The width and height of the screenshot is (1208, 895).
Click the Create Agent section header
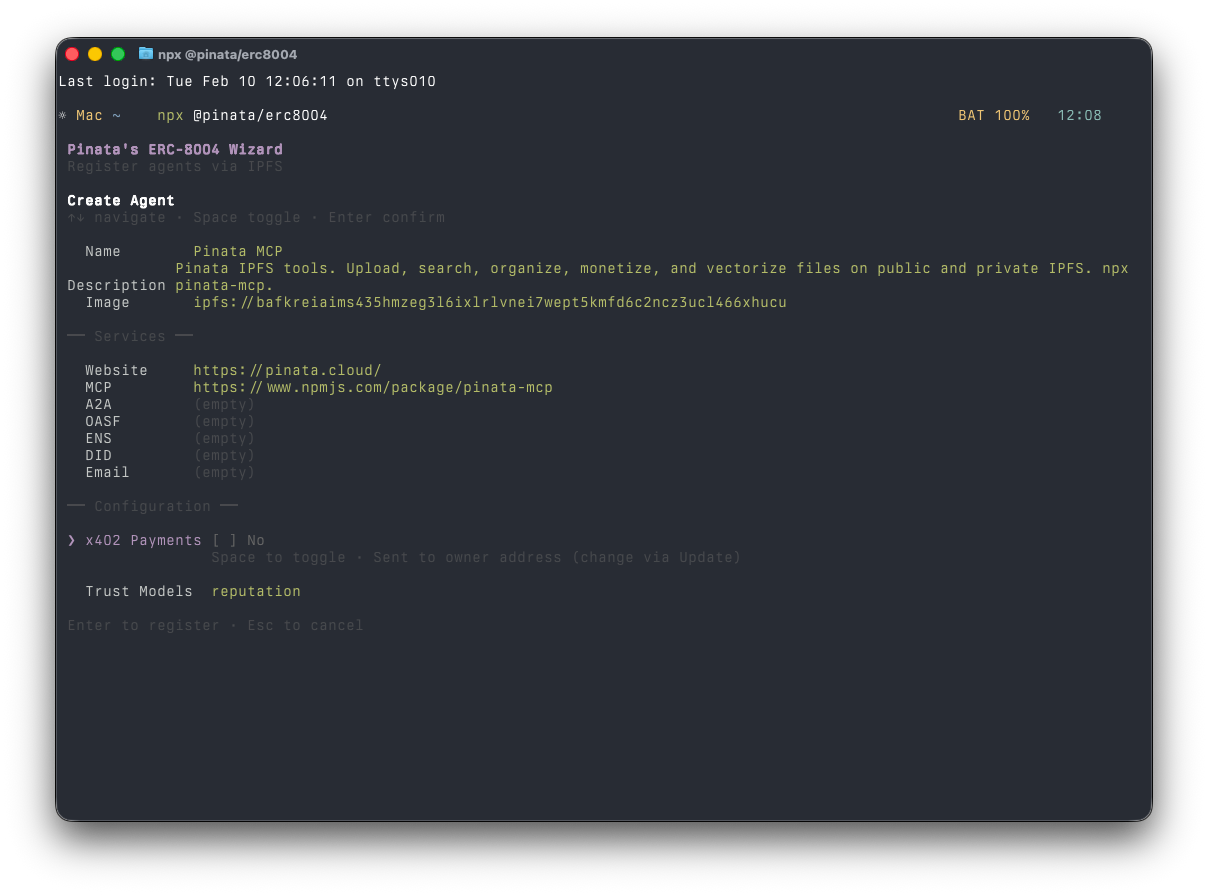(120, 200)
